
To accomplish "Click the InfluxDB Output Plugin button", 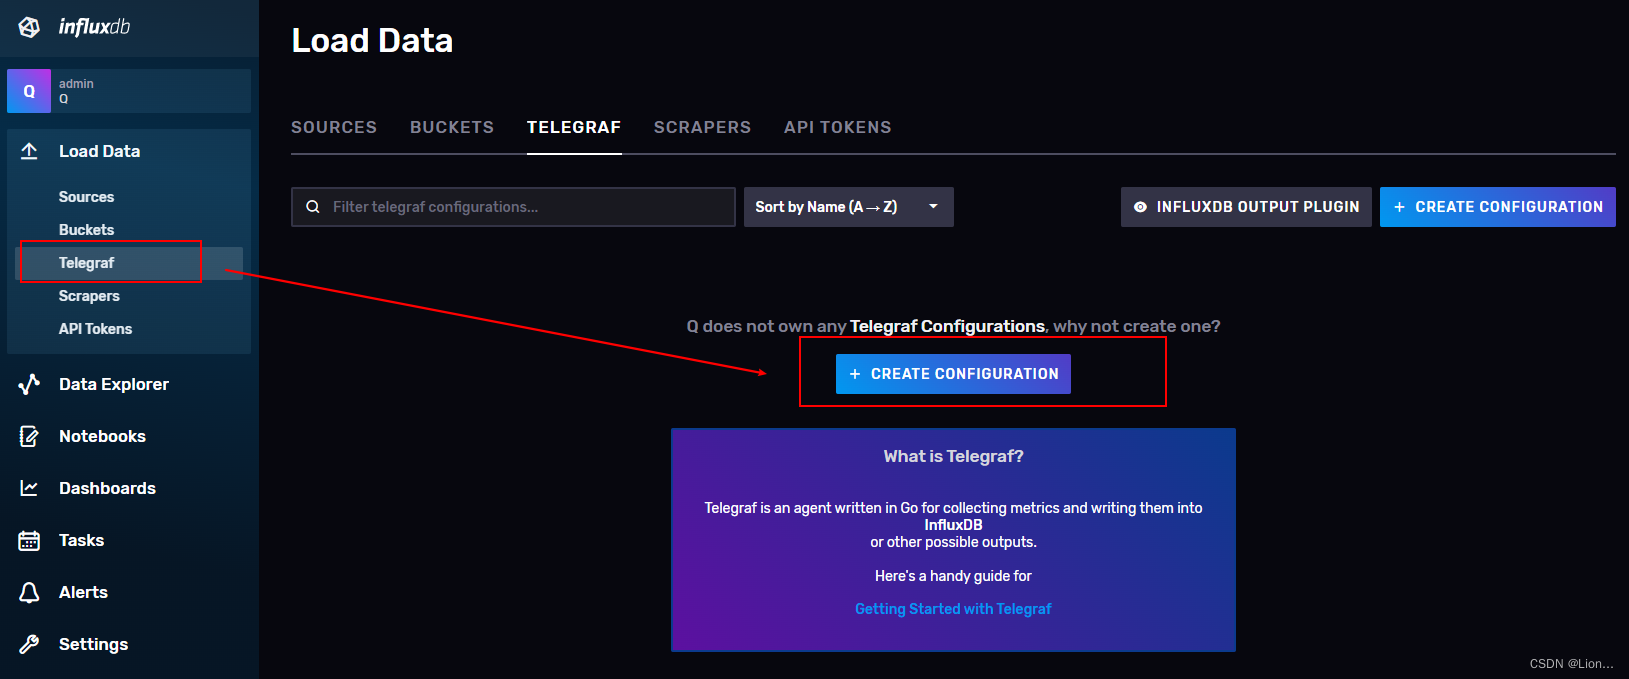I will tap(1246, 207).
